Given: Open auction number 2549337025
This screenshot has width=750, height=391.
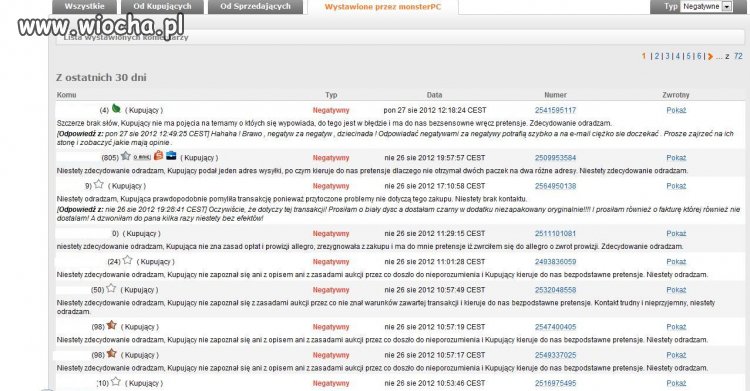Looking at the screenshot, I should 555,356.
